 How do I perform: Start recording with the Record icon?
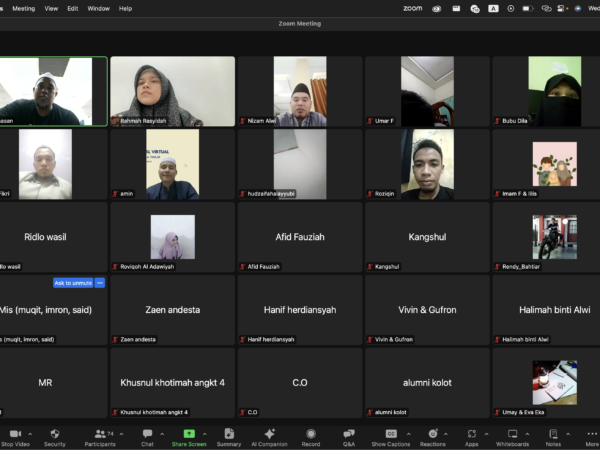311,434
